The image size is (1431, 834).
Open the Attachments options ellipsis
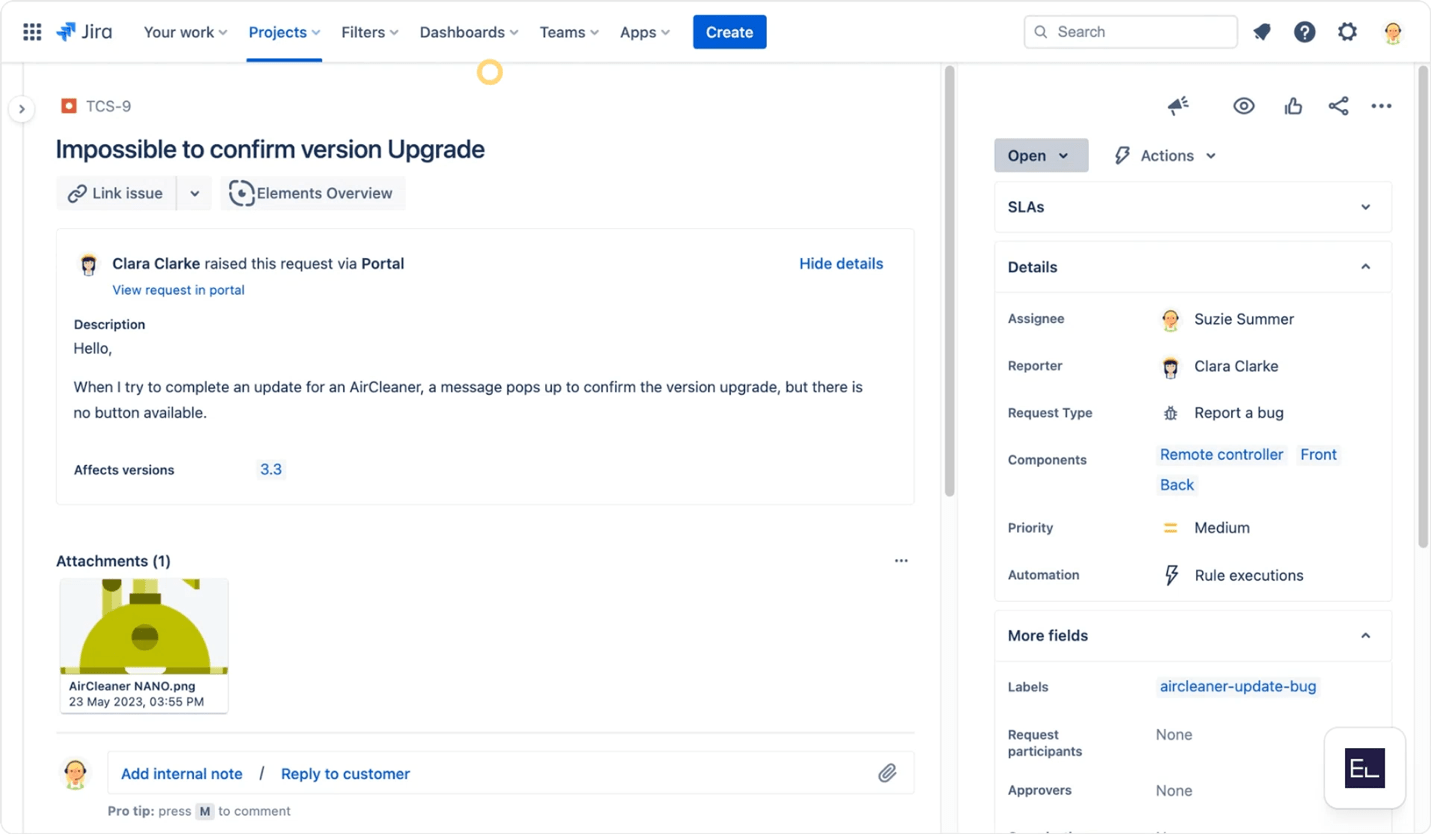[901, 561]
